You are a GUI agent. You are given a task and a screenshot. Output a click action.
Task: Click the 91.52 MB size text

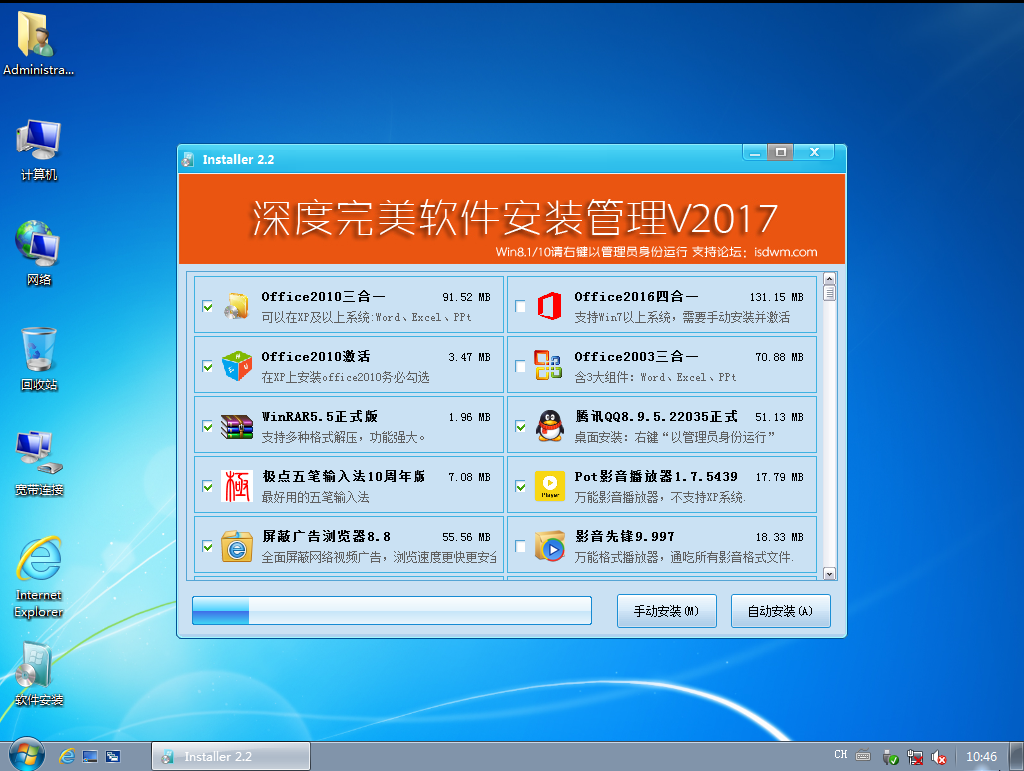466,297
